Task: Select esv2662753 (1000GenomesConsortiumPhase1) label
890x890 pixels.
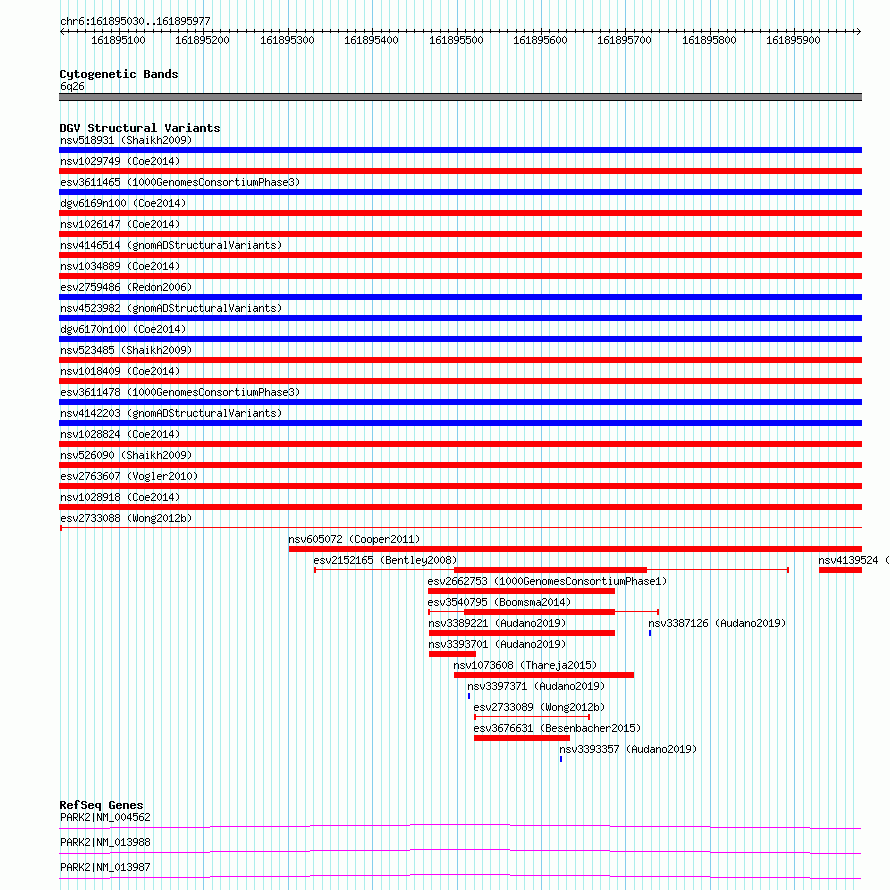Action: tap(547, 581)
